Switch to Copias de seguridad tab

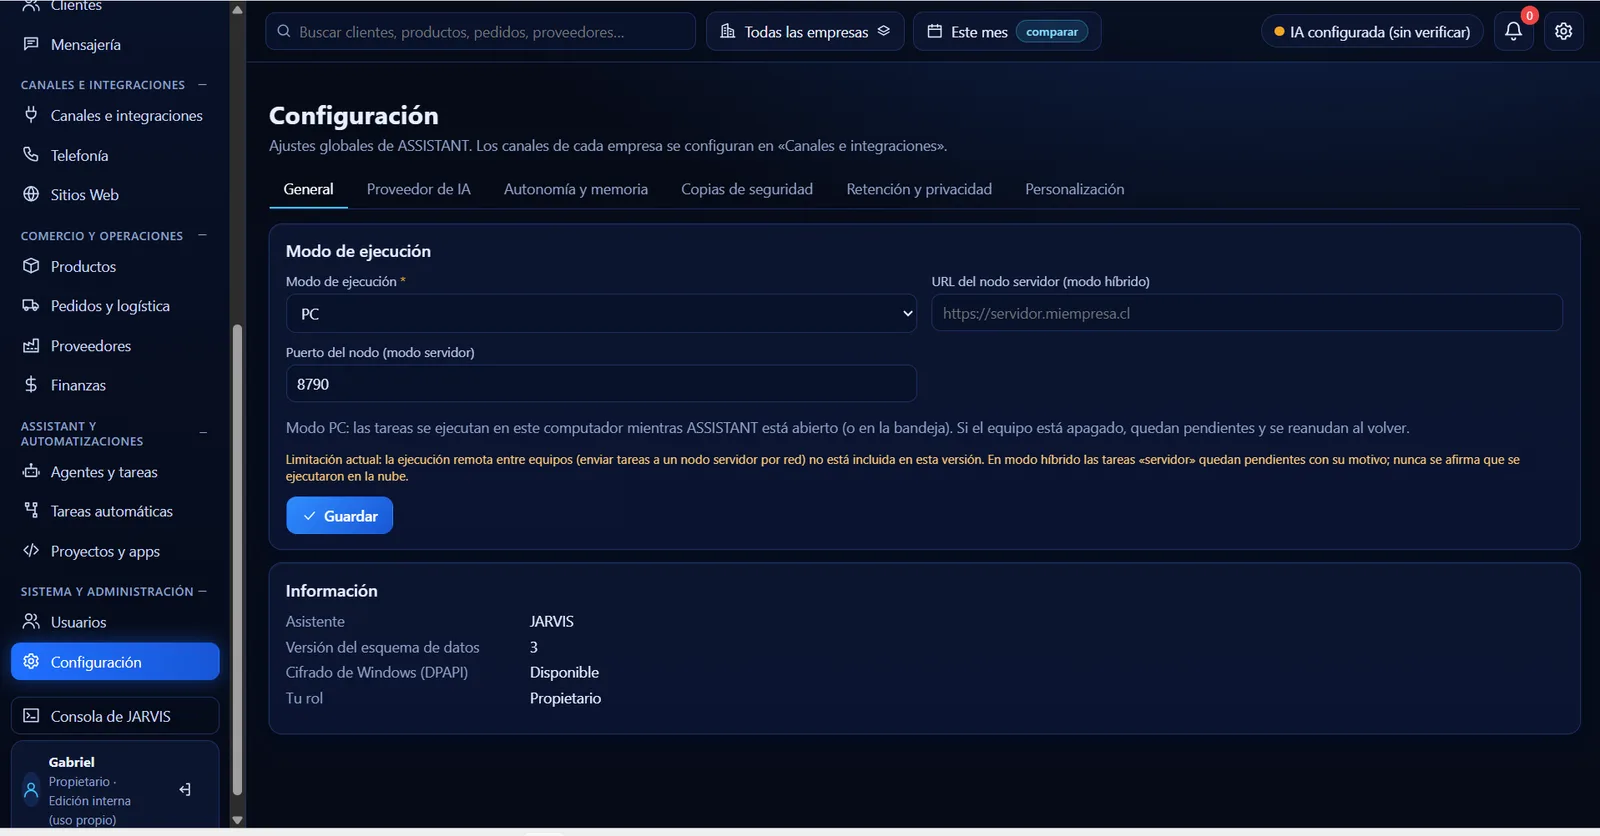click(747, 189)
